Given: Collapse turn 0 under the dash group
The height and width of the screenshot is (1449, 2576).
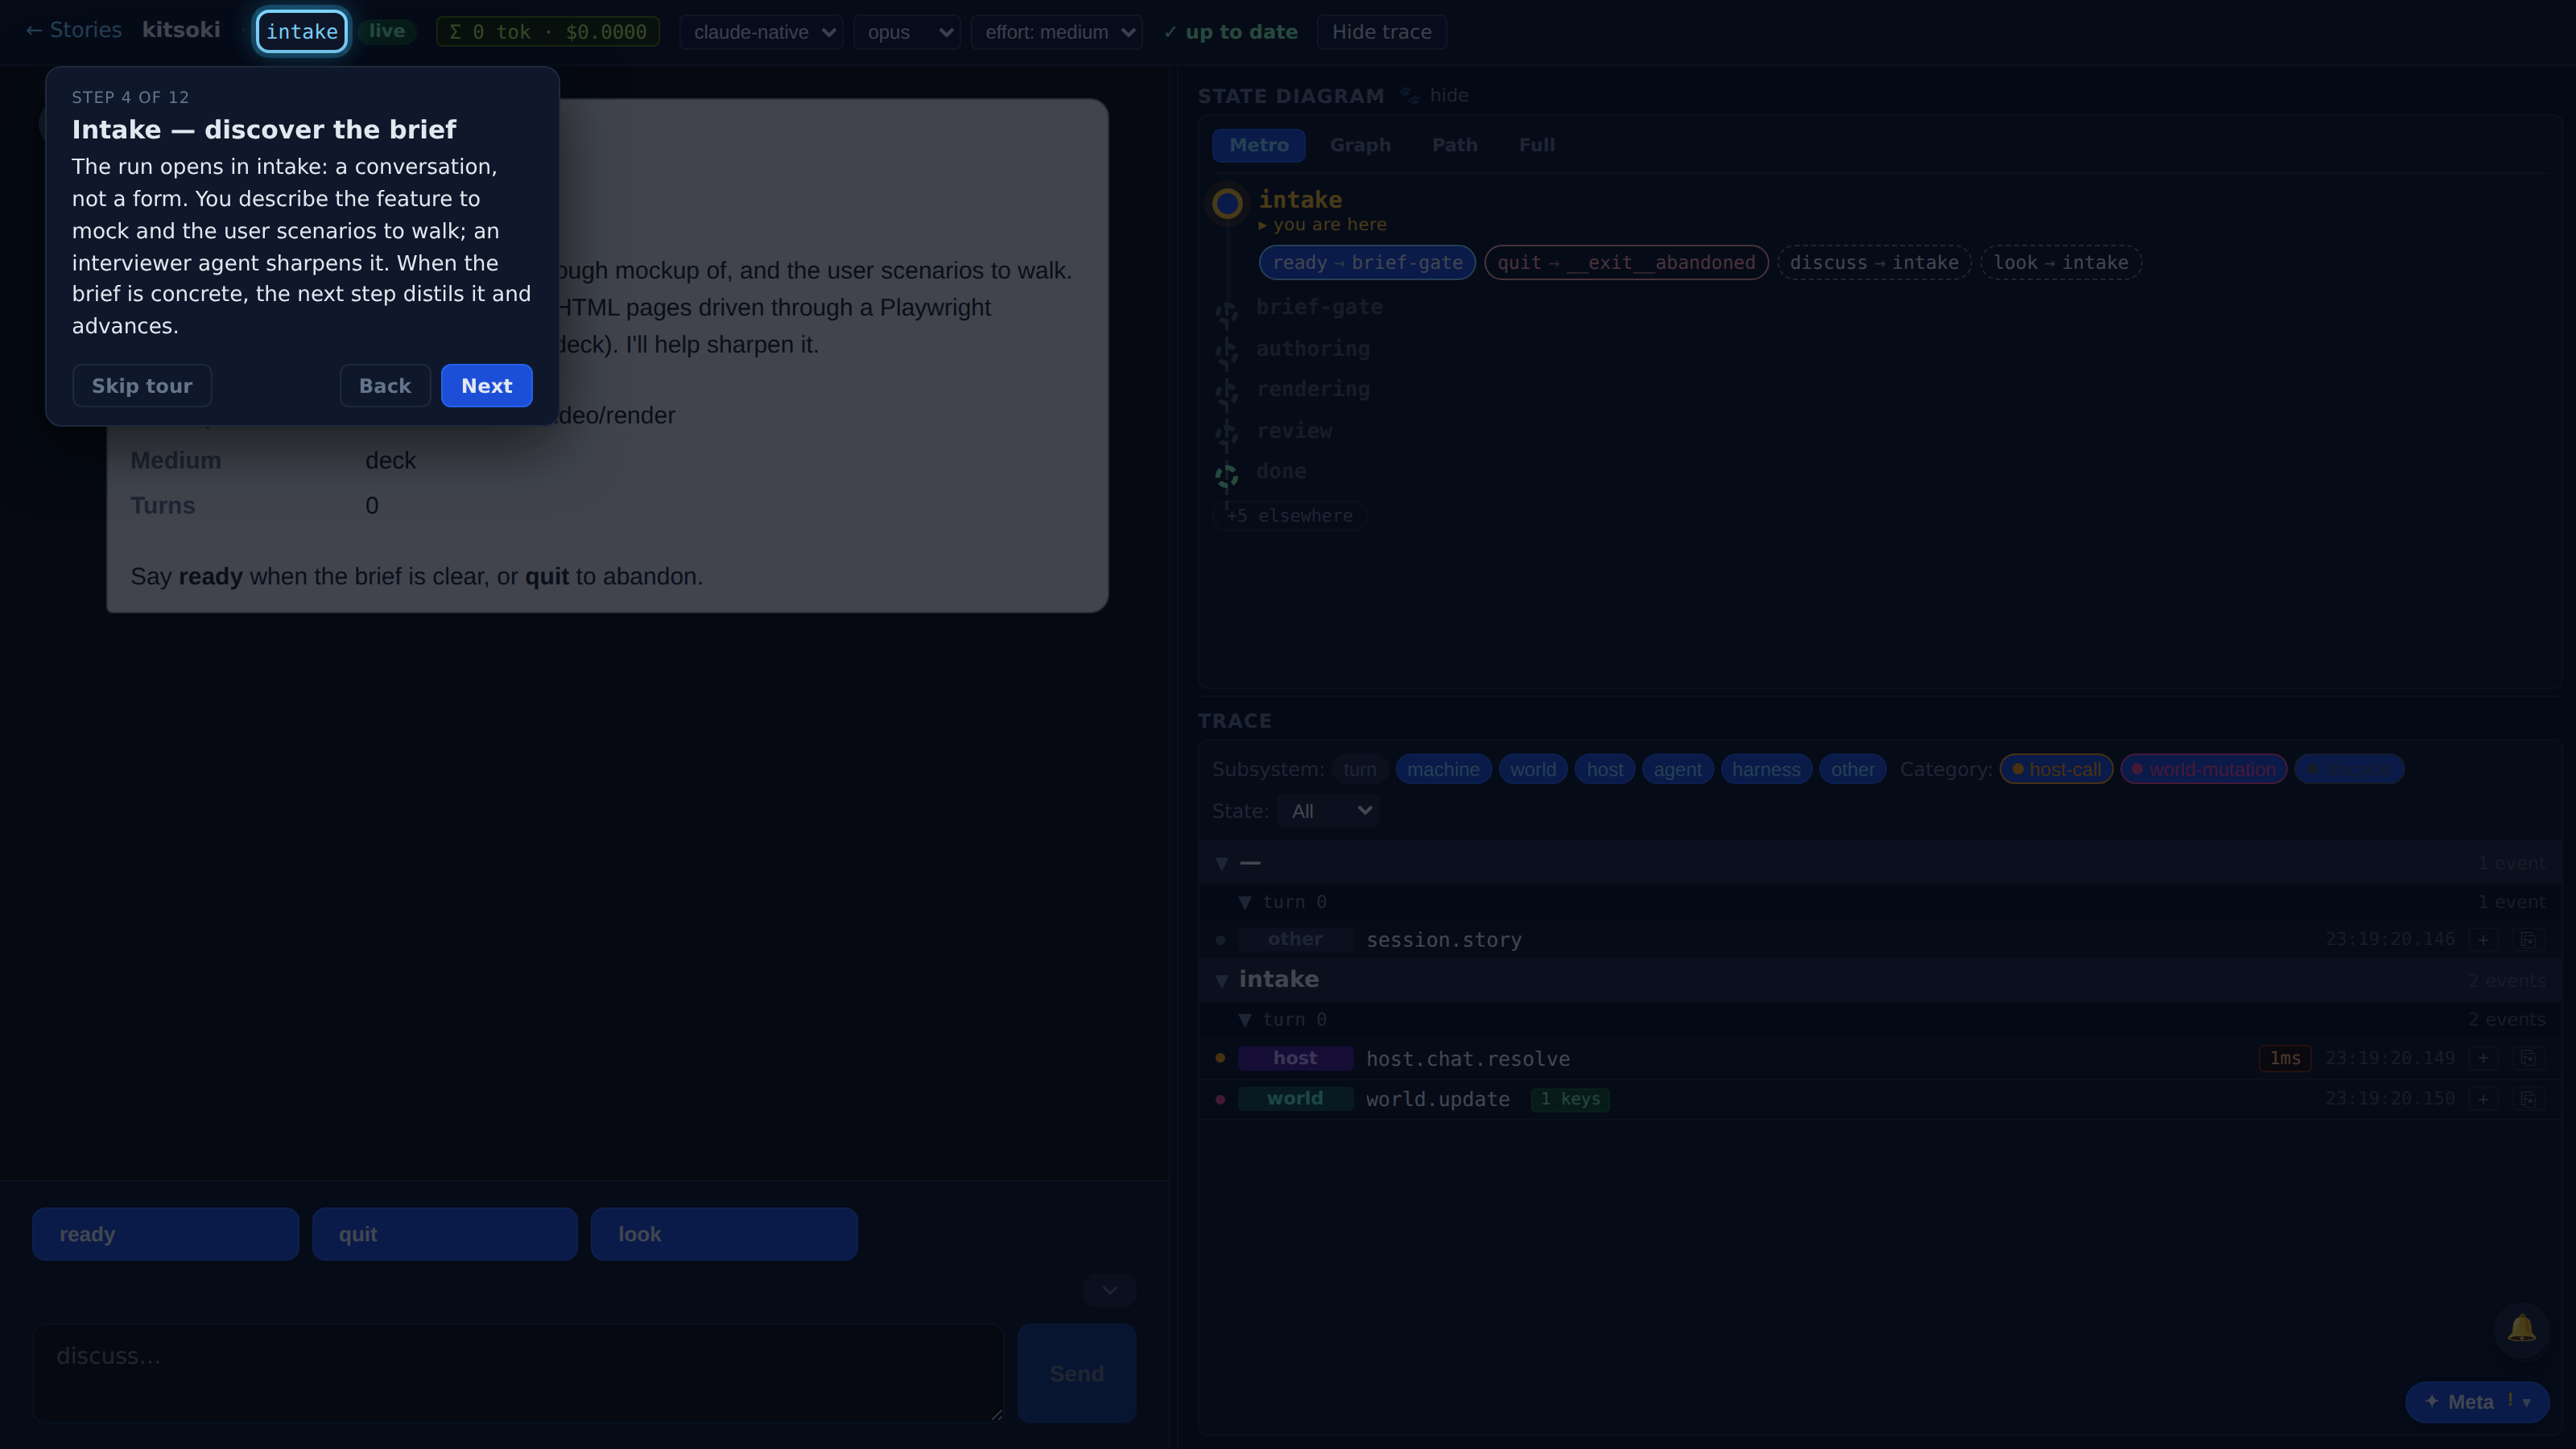Looking at the screenshot, I should (x=1244, y=902).
